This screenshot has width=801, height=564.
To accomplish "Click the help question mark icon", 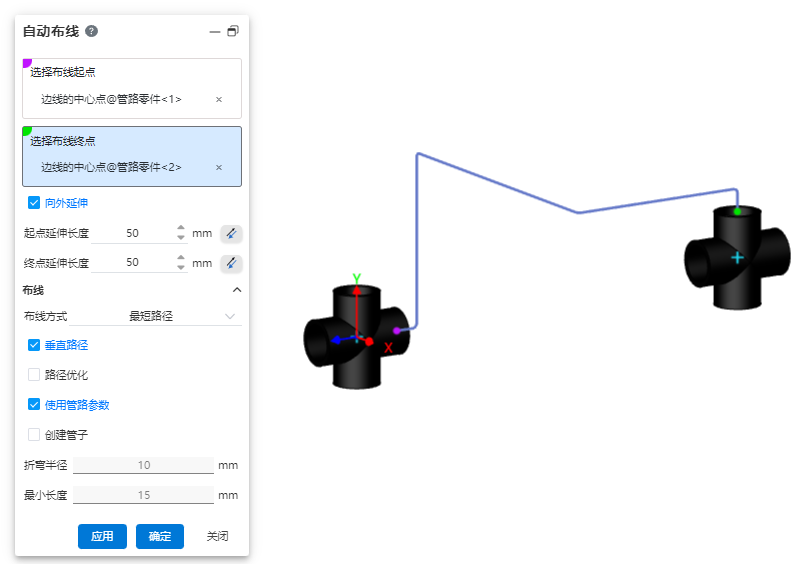I will click(x=92, y=31).
